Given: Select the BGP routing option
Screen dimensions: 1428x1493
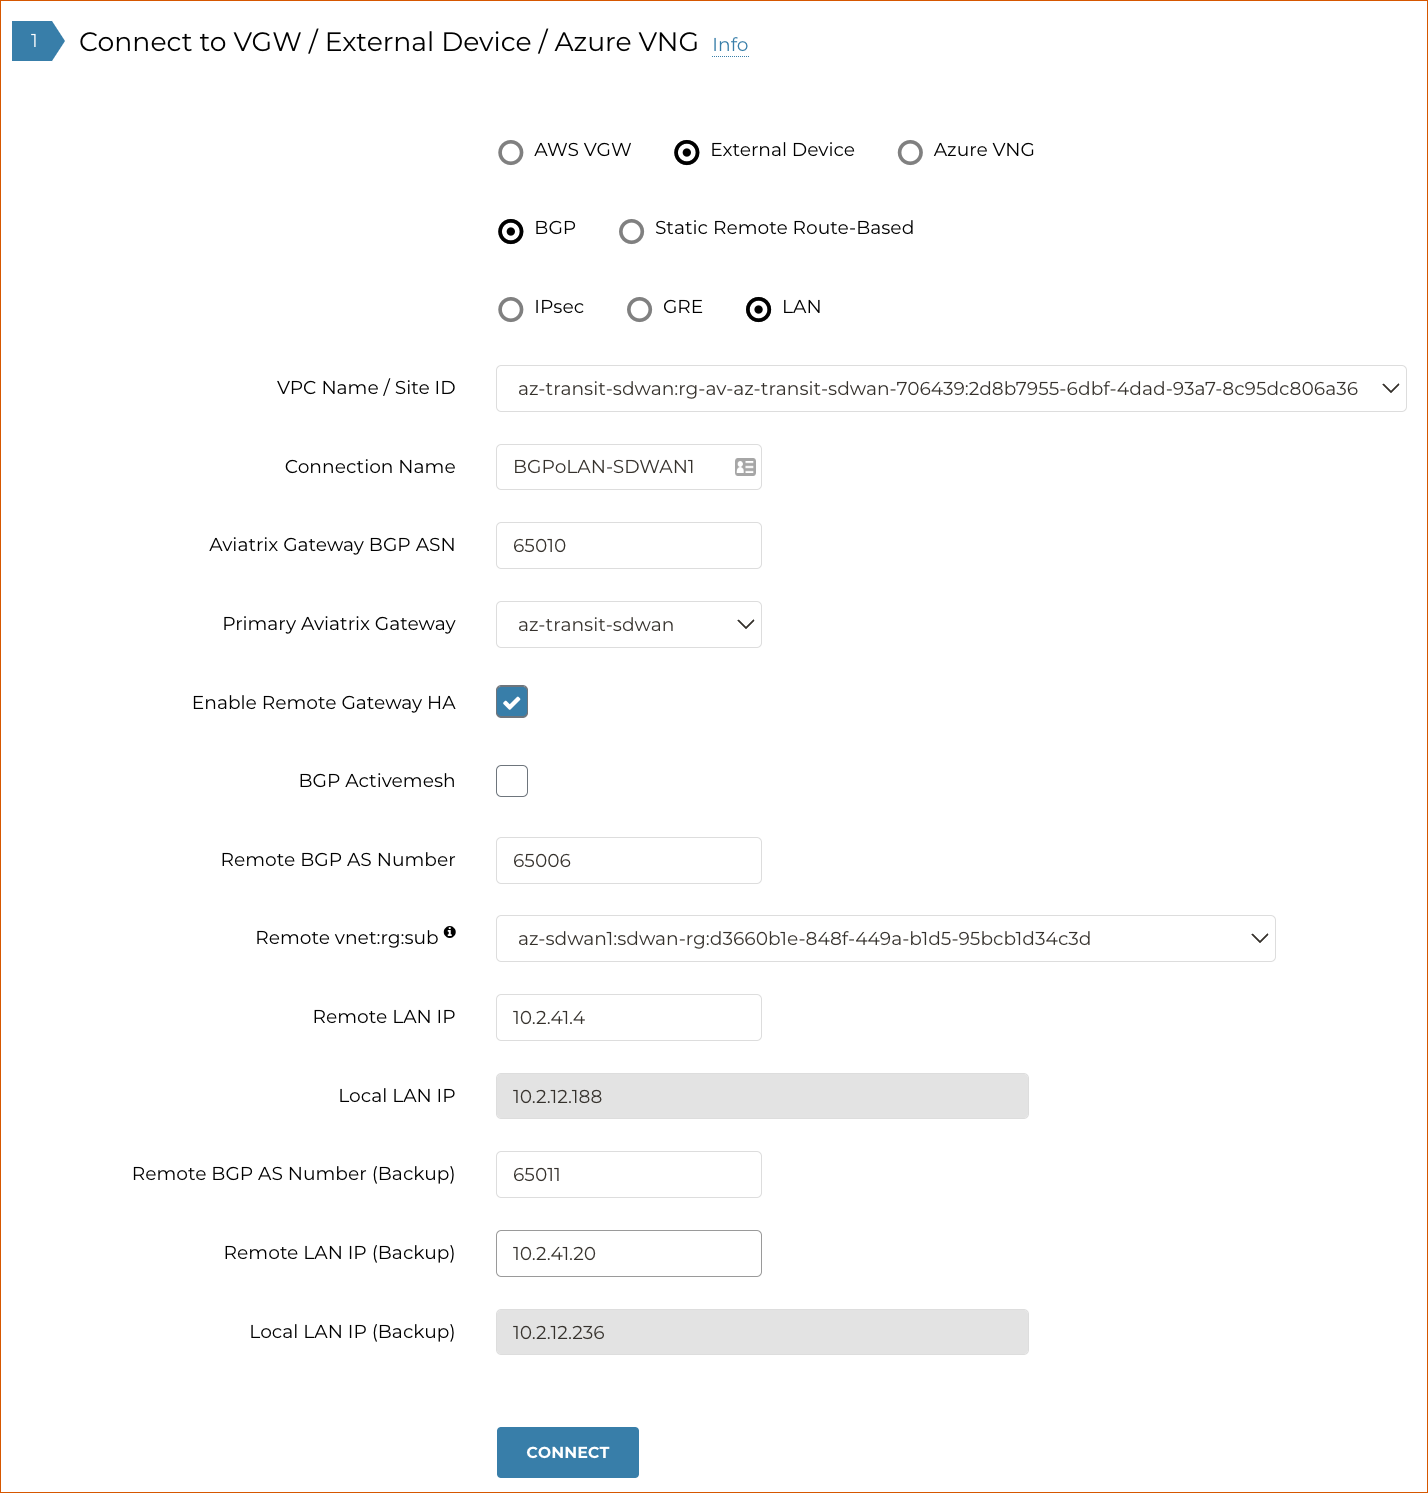Looking at the screenshot, I should pos(511,231).
